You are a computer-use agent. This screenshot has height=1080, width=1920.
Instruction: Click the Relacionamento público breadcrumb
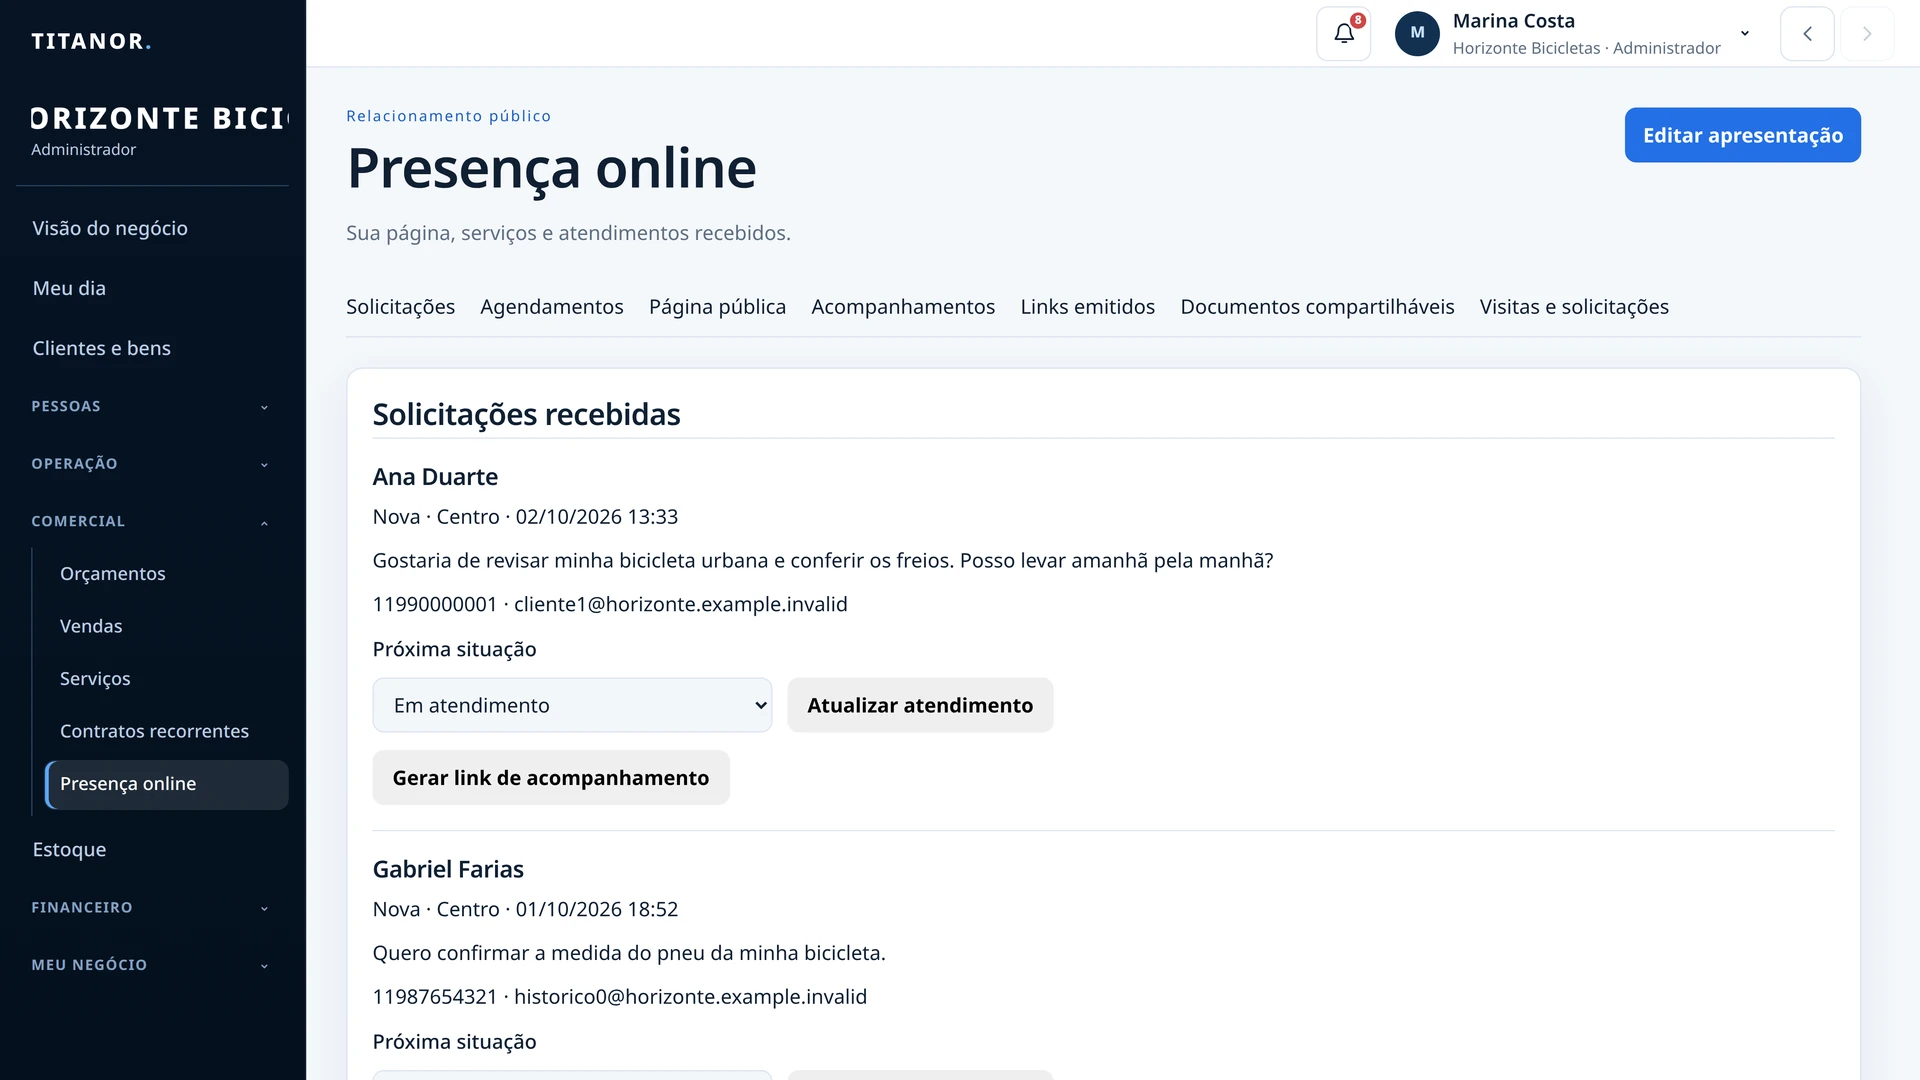coord(448,116)
